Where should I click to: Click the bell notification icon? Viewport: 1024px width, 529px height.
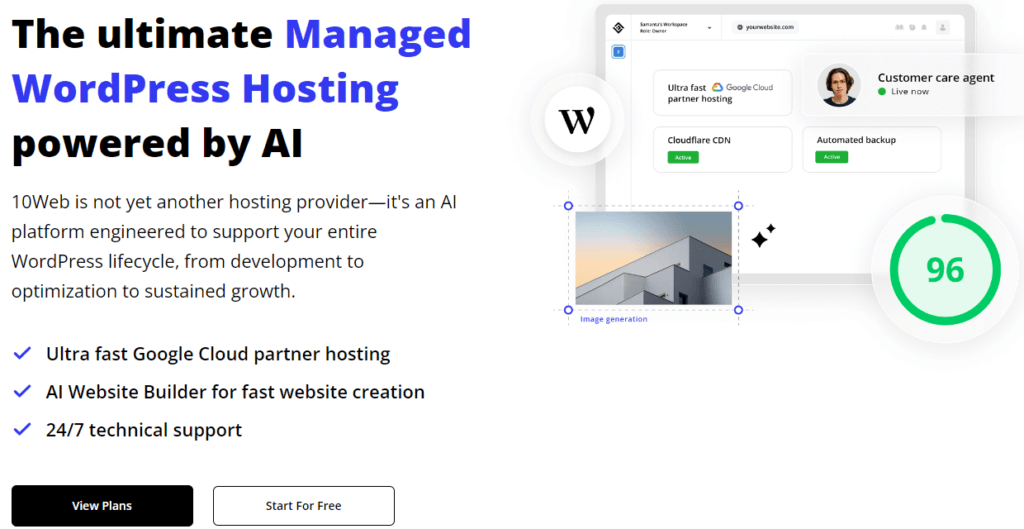pos(923,27)
